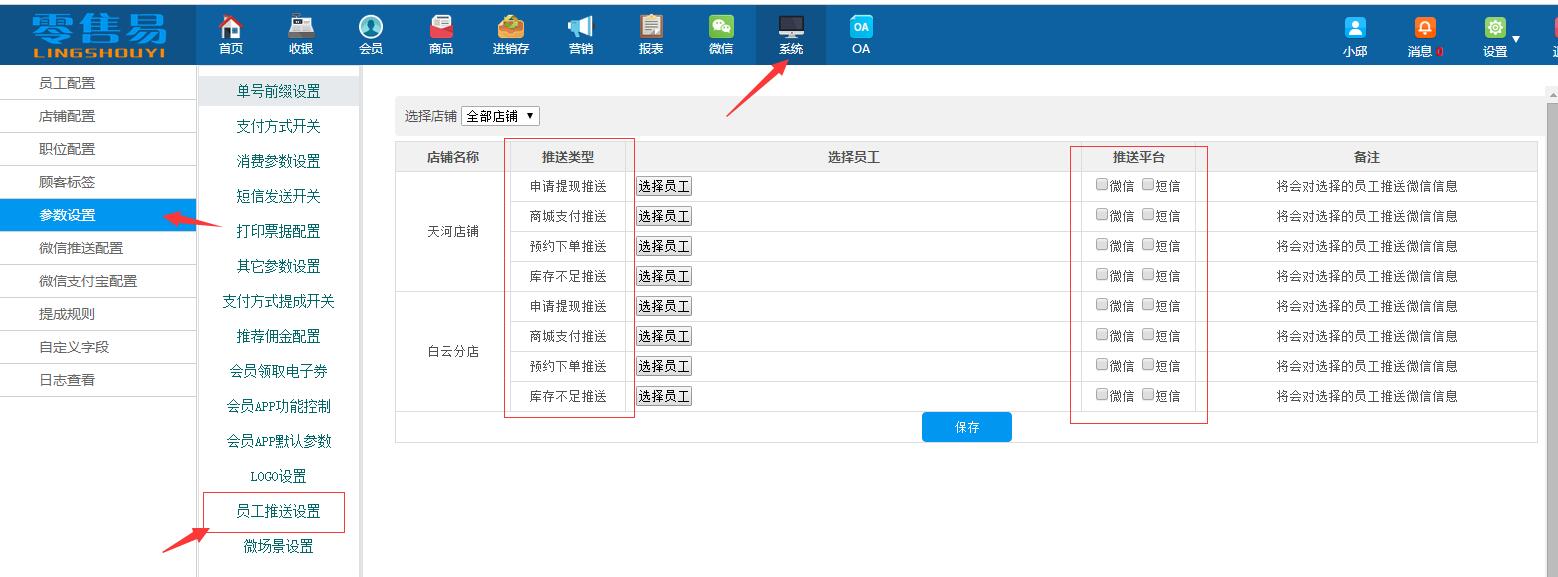Select the 会员 (members) icon in top navigation
Viewport: 1558px width, 577px height.
click(x=371, y=33)
